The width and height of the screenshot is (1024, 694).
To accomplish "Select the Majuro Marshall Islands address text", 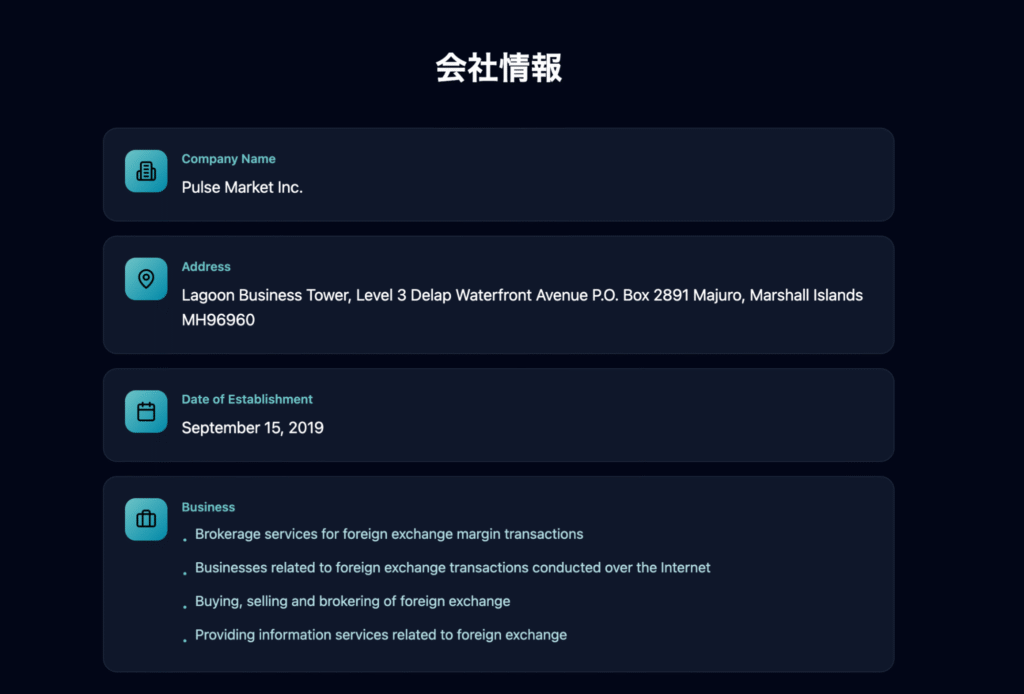I will tap(521, 295).
